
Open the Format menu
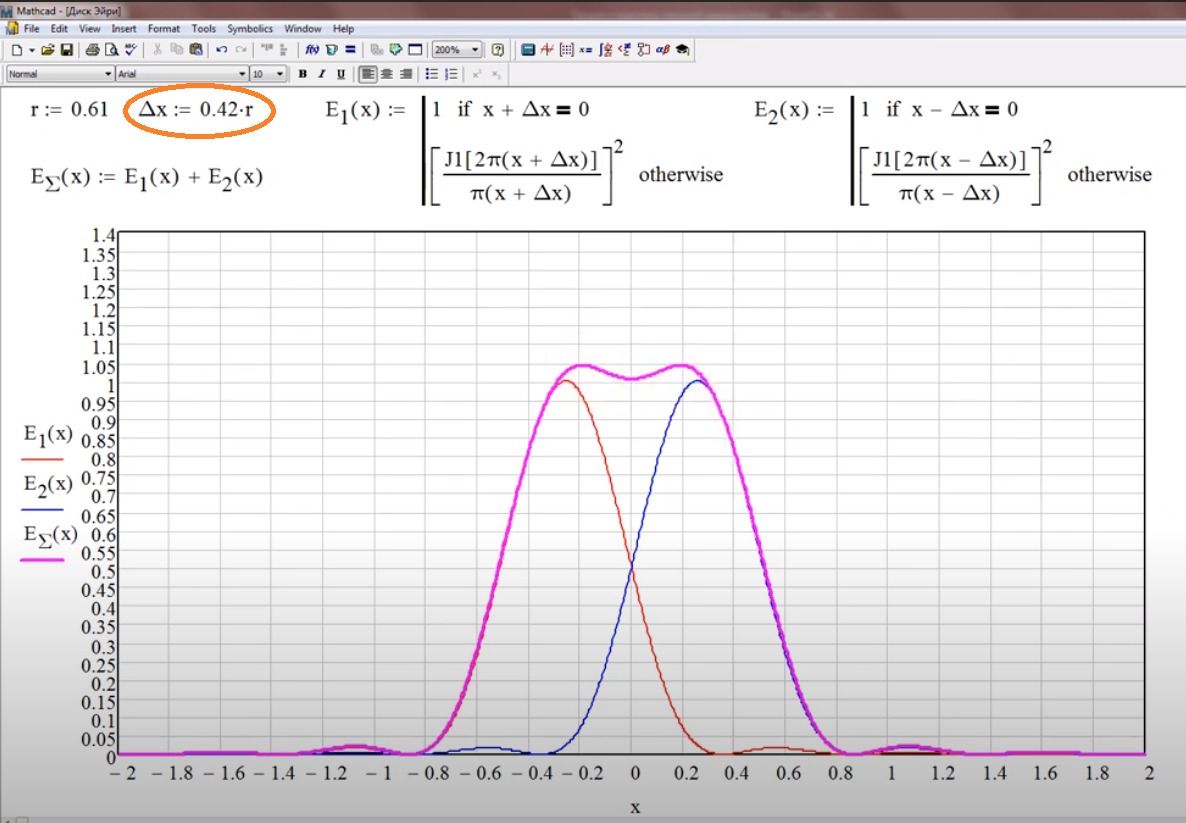coord(163,29)
